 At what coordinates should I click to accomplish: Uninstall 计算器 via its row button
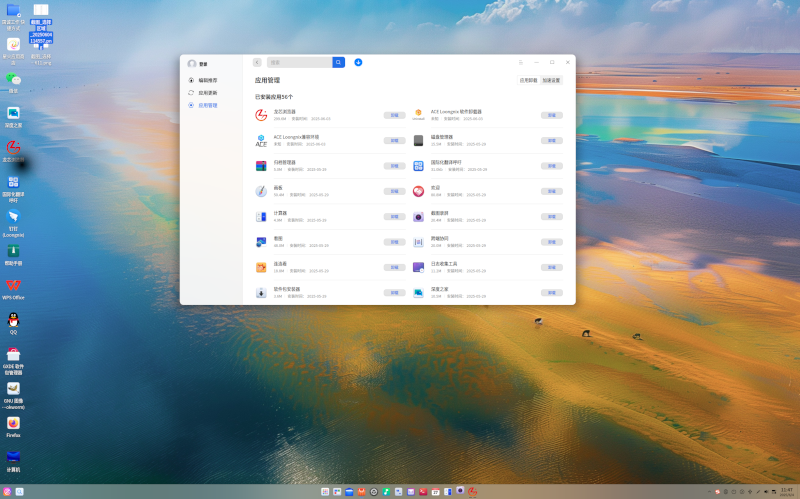tap(394, 217)
